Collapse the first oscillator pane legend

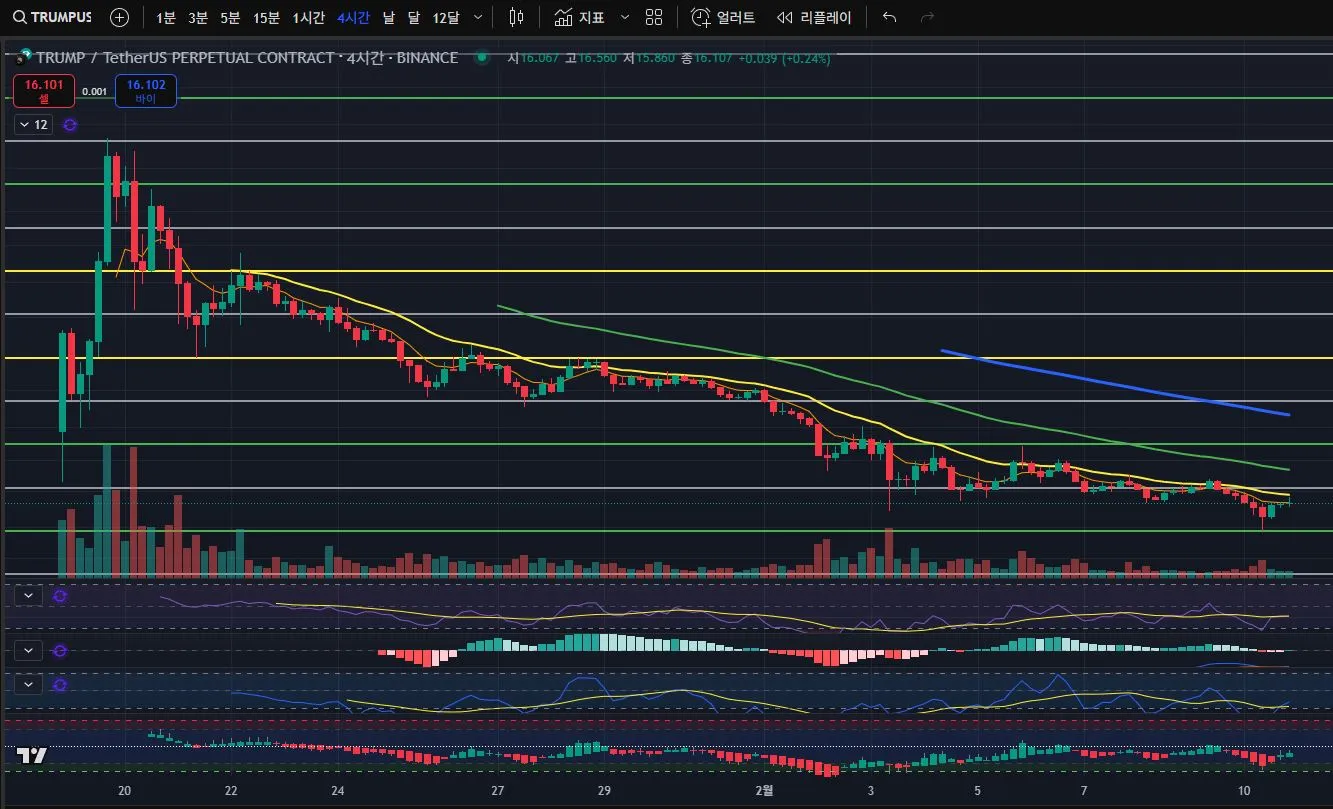click(28, 595)
